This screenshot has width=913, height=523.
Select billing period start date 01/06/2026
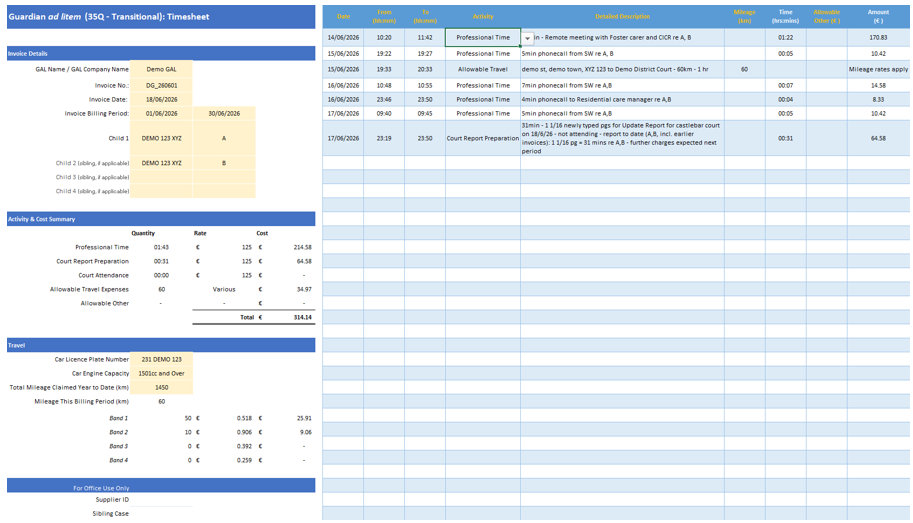click(x=161, y=114)
